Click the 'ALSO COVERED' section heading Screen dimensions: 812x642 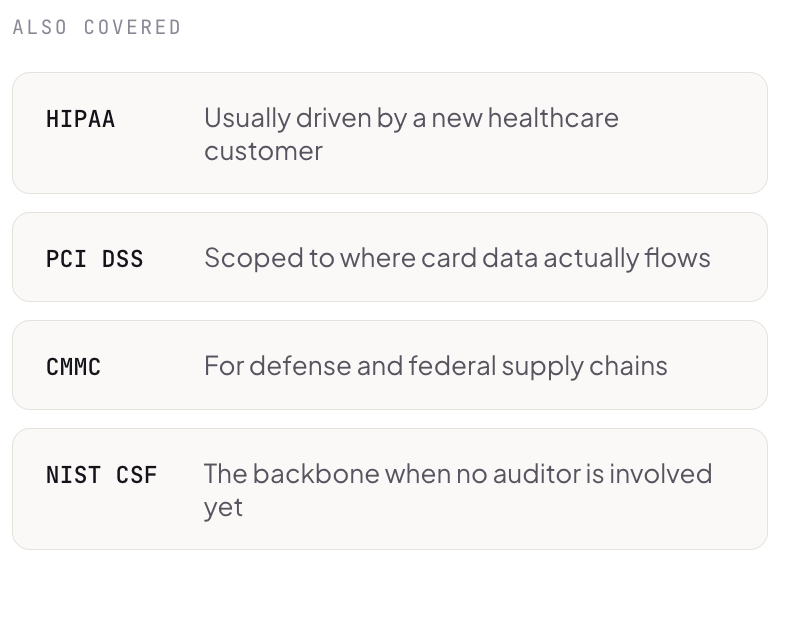click(x=97, y=27)
